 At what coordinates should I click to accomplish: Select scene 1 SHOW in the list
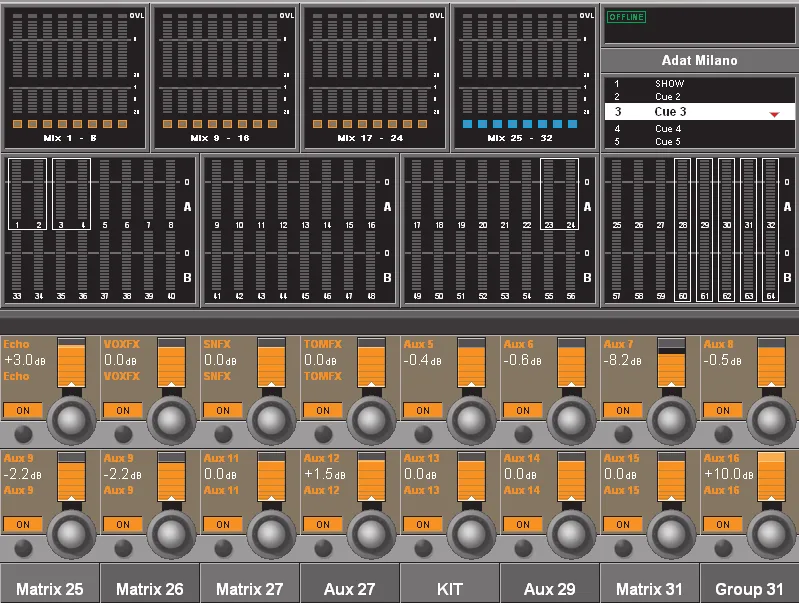click(699, 84)
